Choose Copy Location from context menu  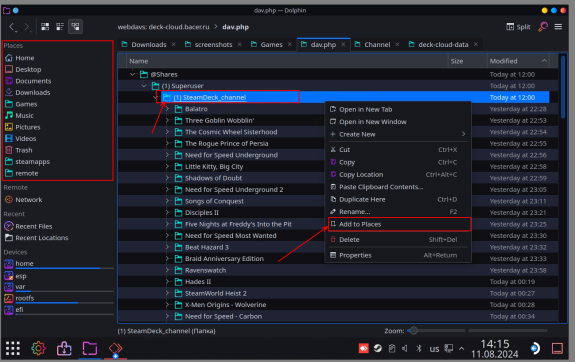398,175
